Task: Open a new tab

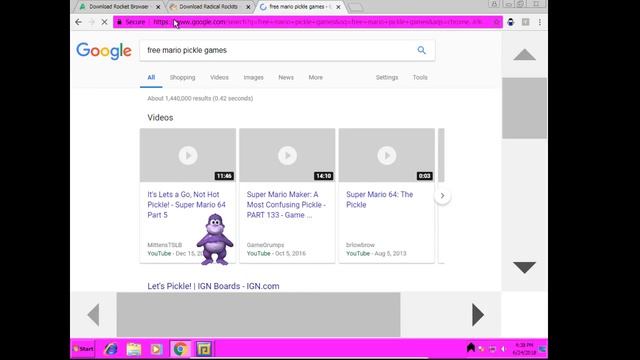Action: [356, 7]
